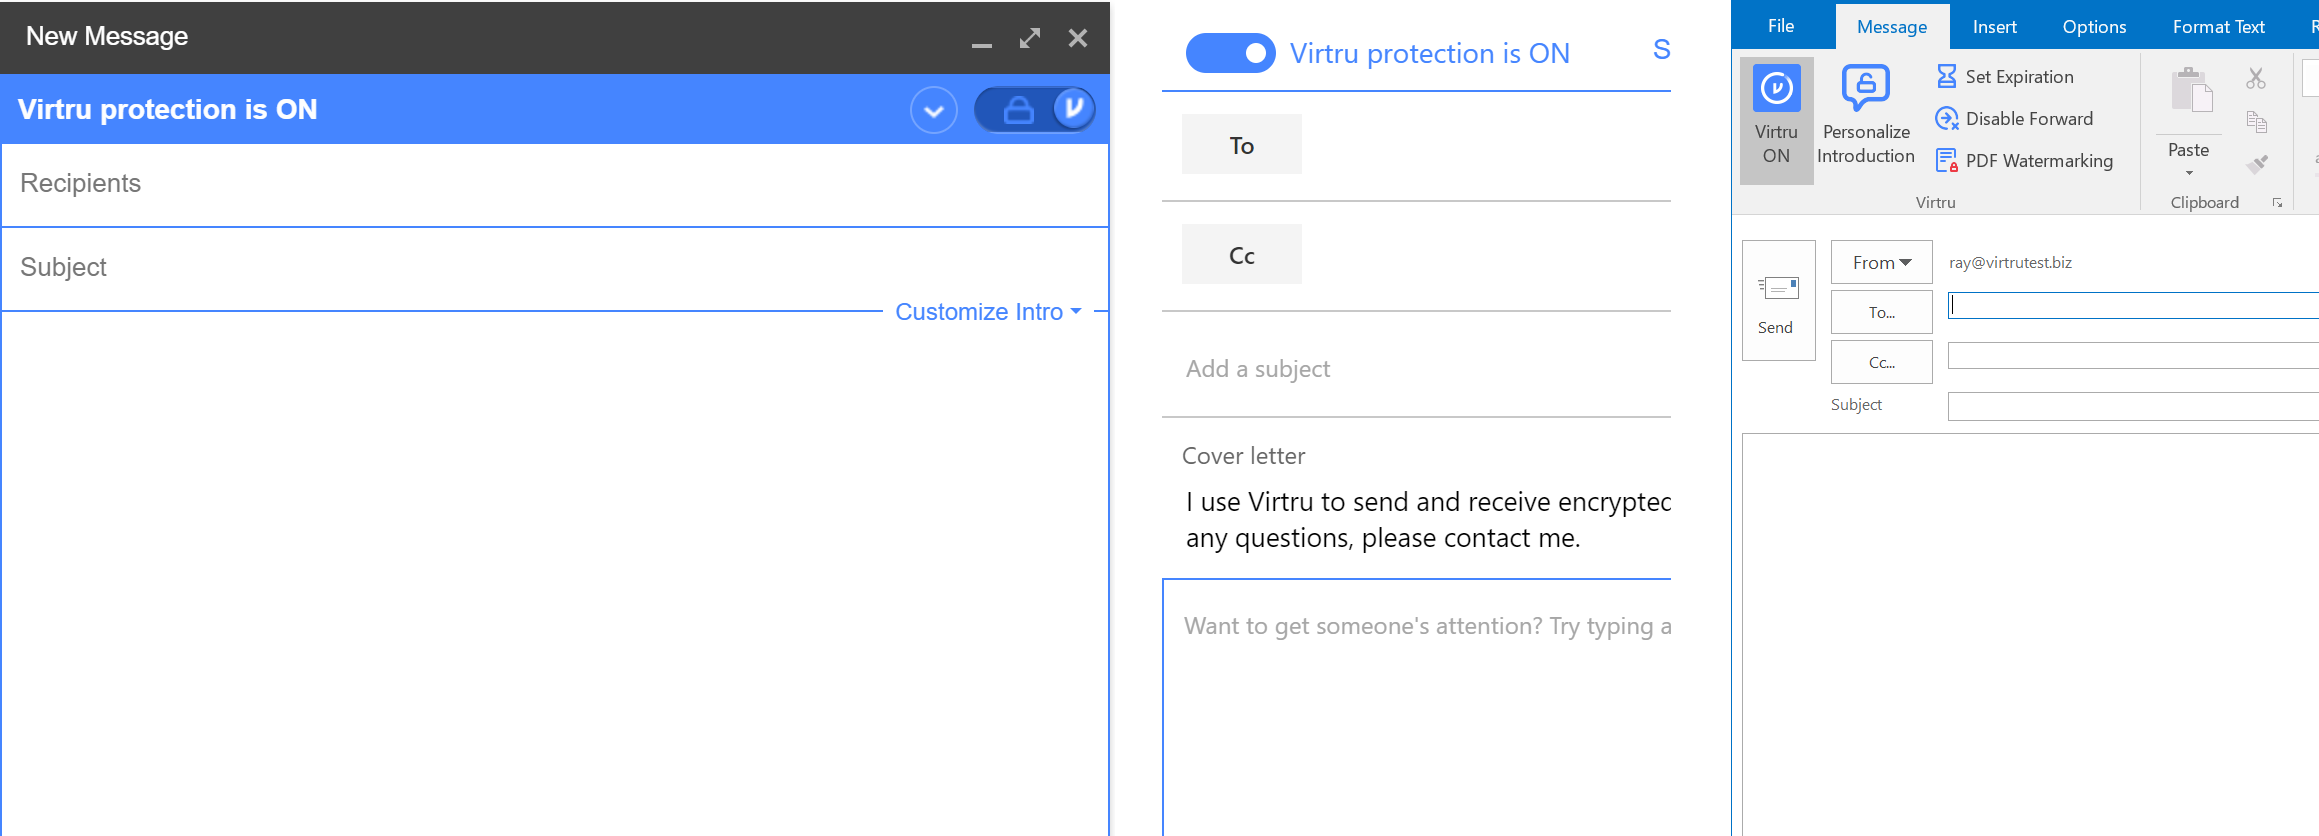Click the Copy icon in Clipboard group
Screen dimensions: 2319x836
(2256, 121)
